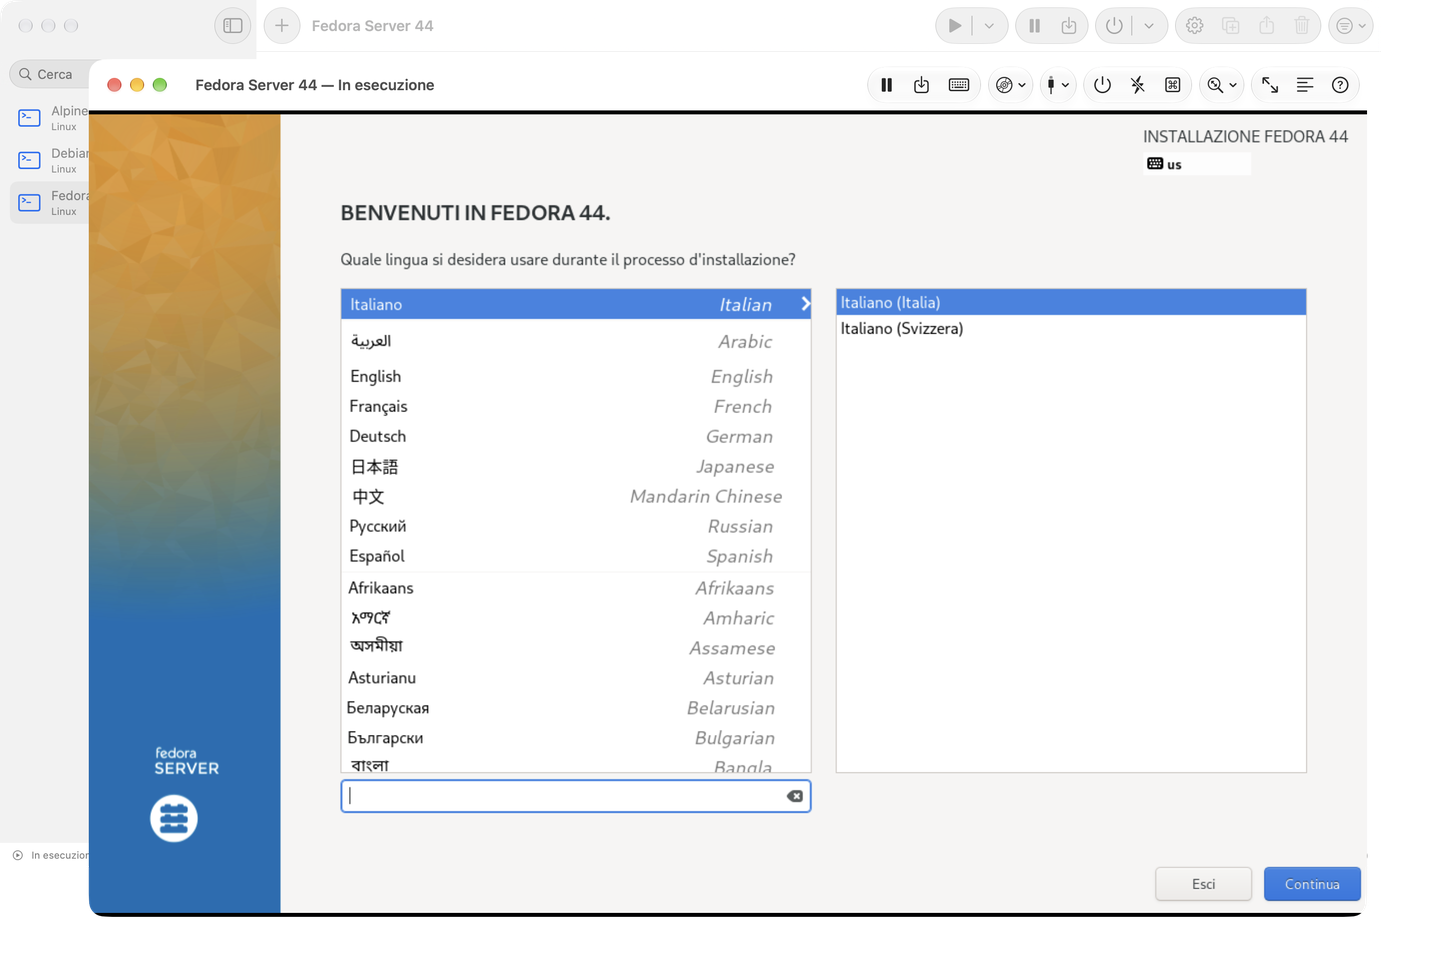Click the command key capture icon
The image size is (1440, 976).
(x=1173, y=85)
